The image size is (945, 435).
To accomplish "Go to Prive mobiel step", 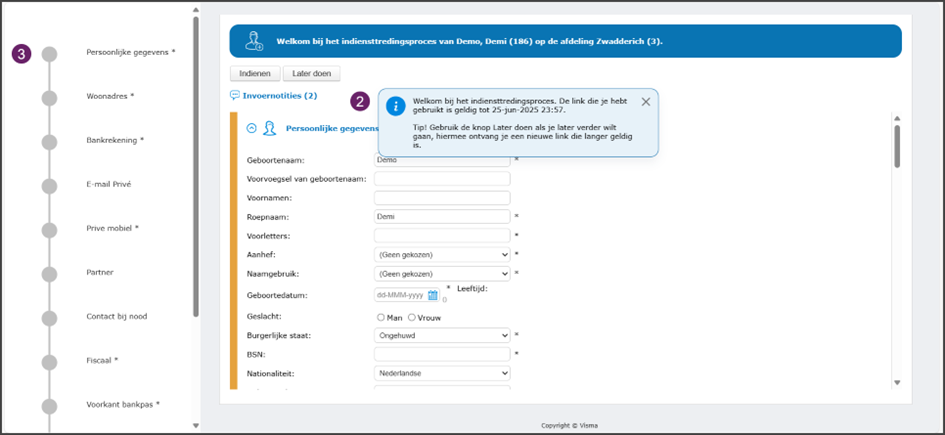I will point(113,228).
